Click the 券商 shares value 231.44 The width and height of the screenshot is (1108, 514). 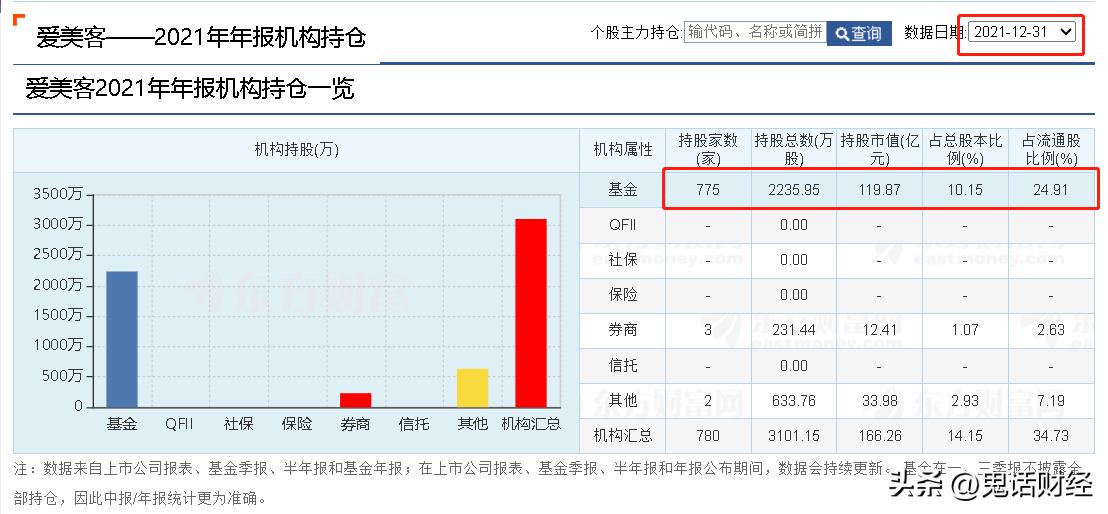point(794,330)
